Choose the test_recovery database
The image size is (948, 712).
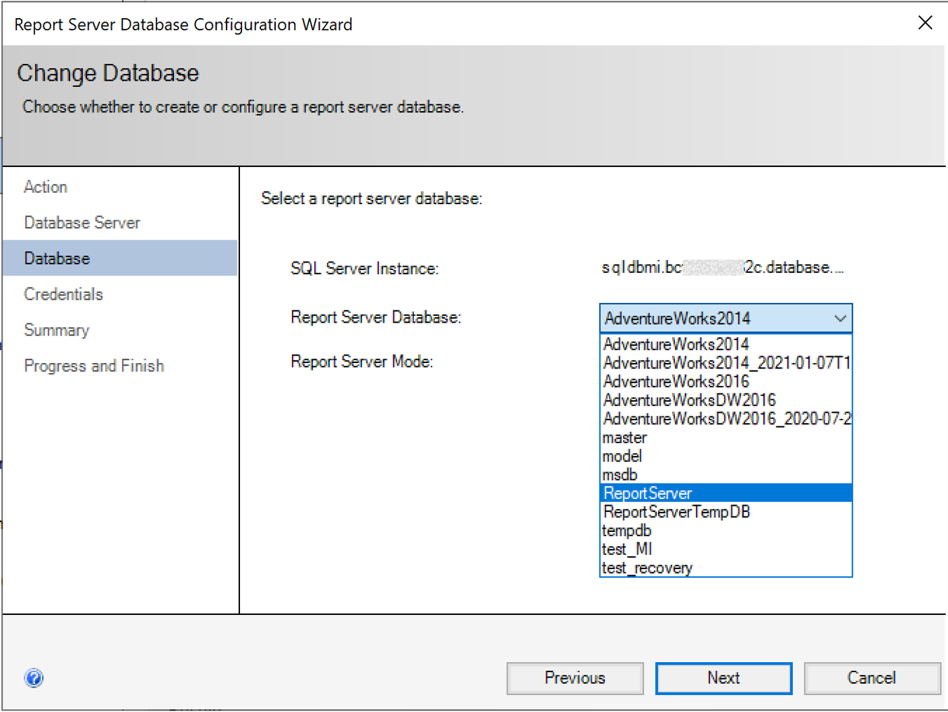point(647,568)
